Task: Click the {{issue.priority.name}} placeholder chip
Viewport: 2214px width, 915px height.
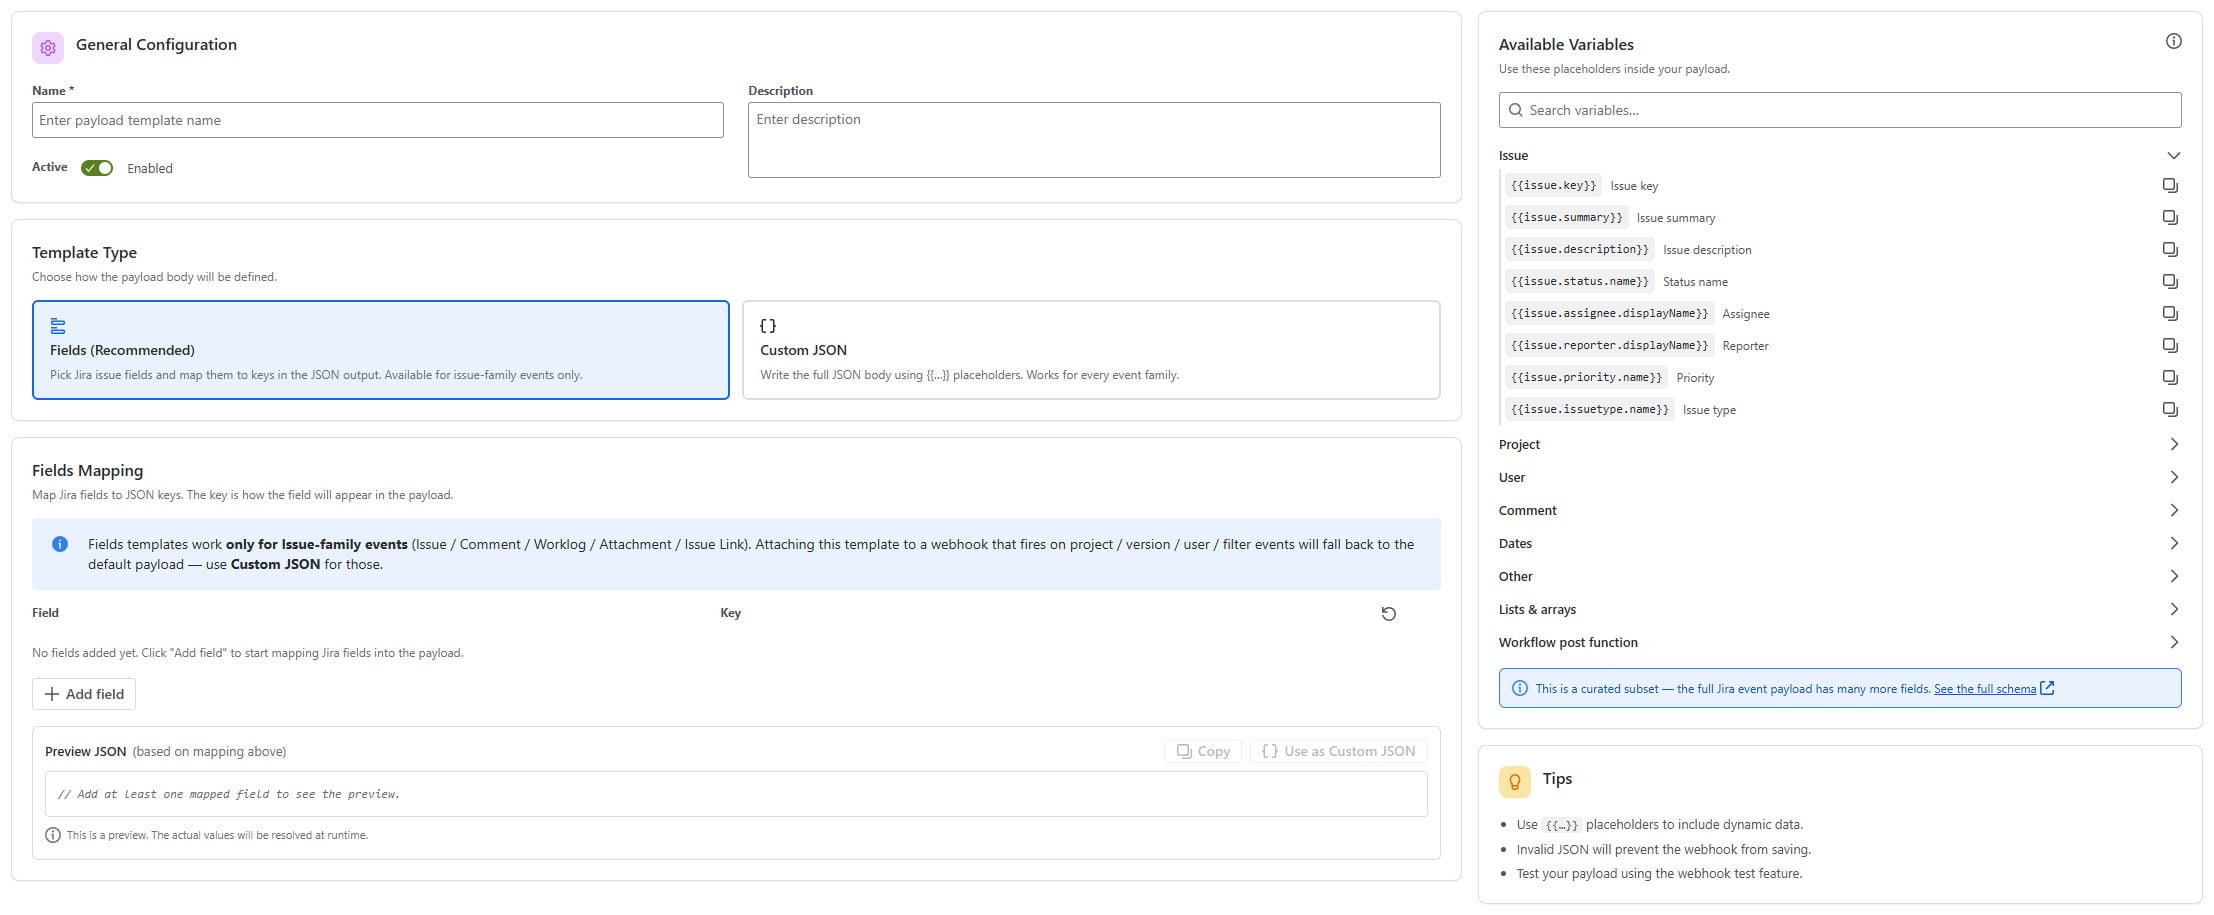Action: coord(1586,378)
